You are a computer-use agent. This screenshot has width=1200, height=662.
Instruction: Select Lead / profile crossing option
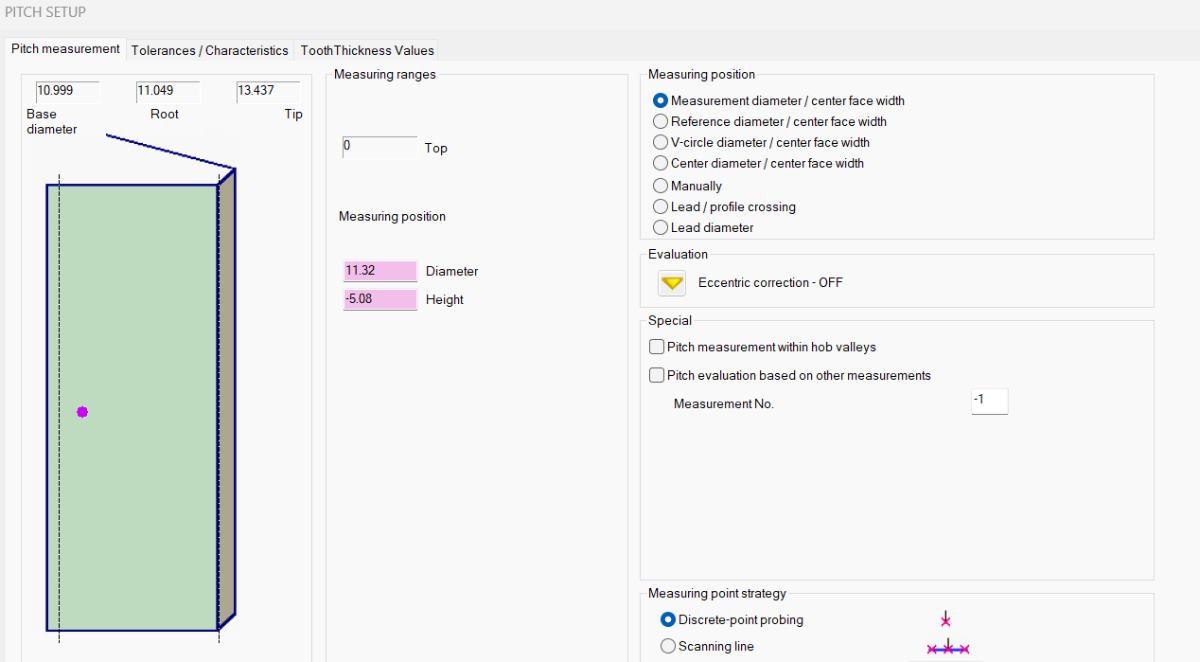click(x=660, y=207)
